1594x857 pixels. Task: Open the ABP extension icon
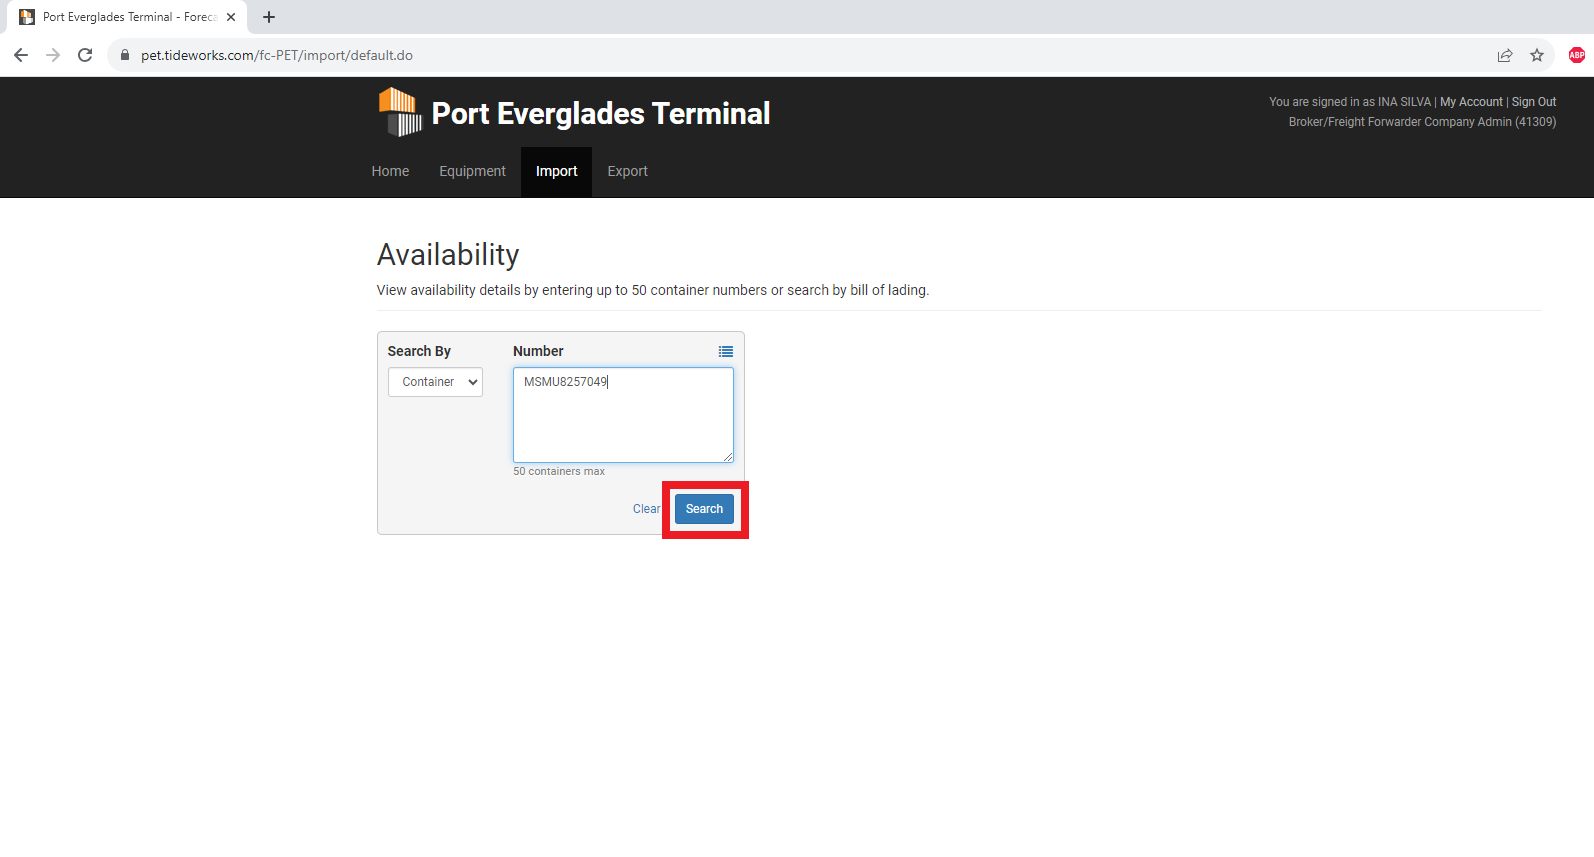coord(1577,55)
